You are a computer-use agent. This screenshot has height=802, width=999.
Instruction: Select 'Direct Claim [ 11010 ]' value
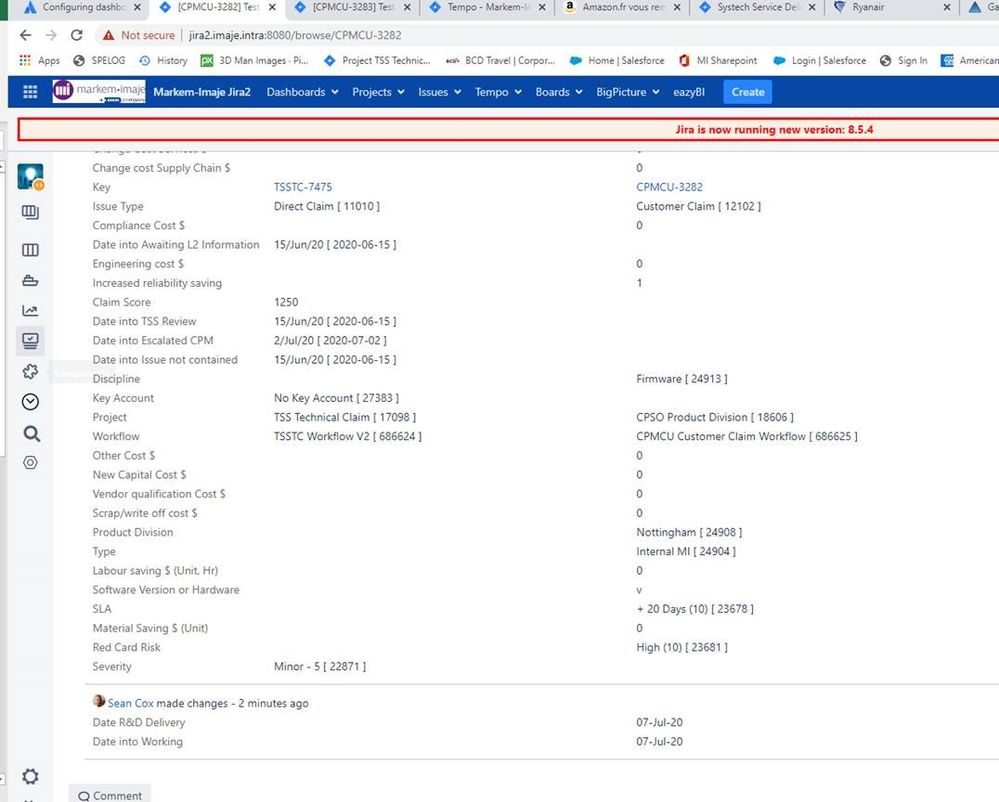point(327,206)
